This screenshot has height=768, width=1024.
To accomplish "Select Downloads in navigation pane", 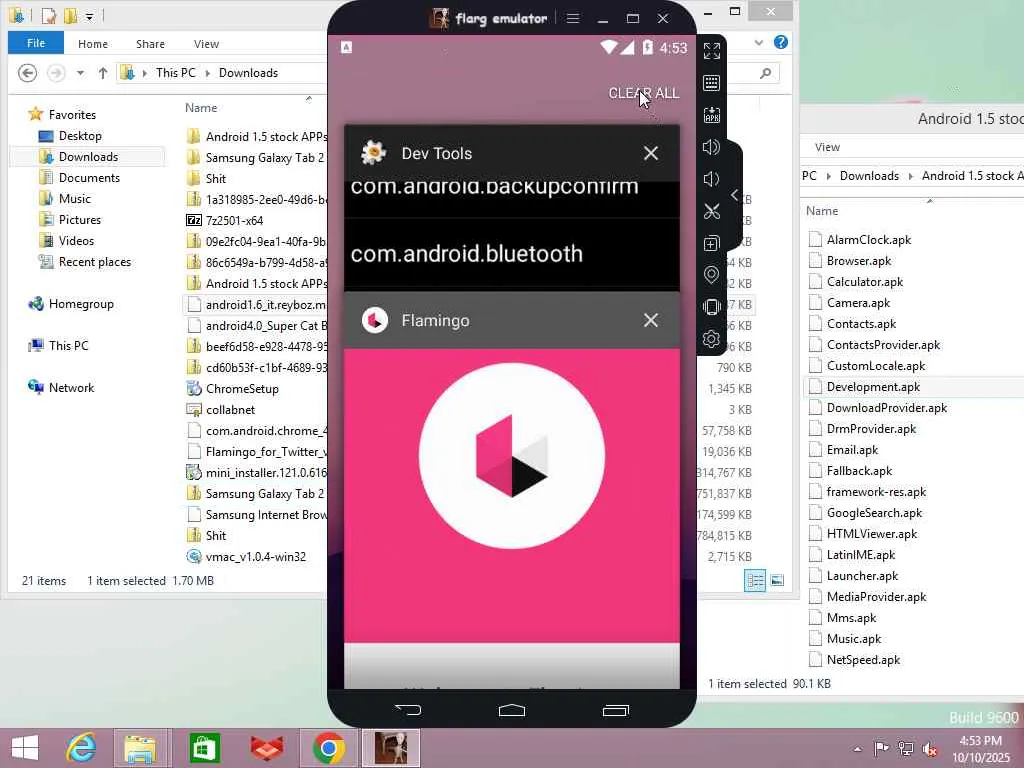I will tap(88, 157).
